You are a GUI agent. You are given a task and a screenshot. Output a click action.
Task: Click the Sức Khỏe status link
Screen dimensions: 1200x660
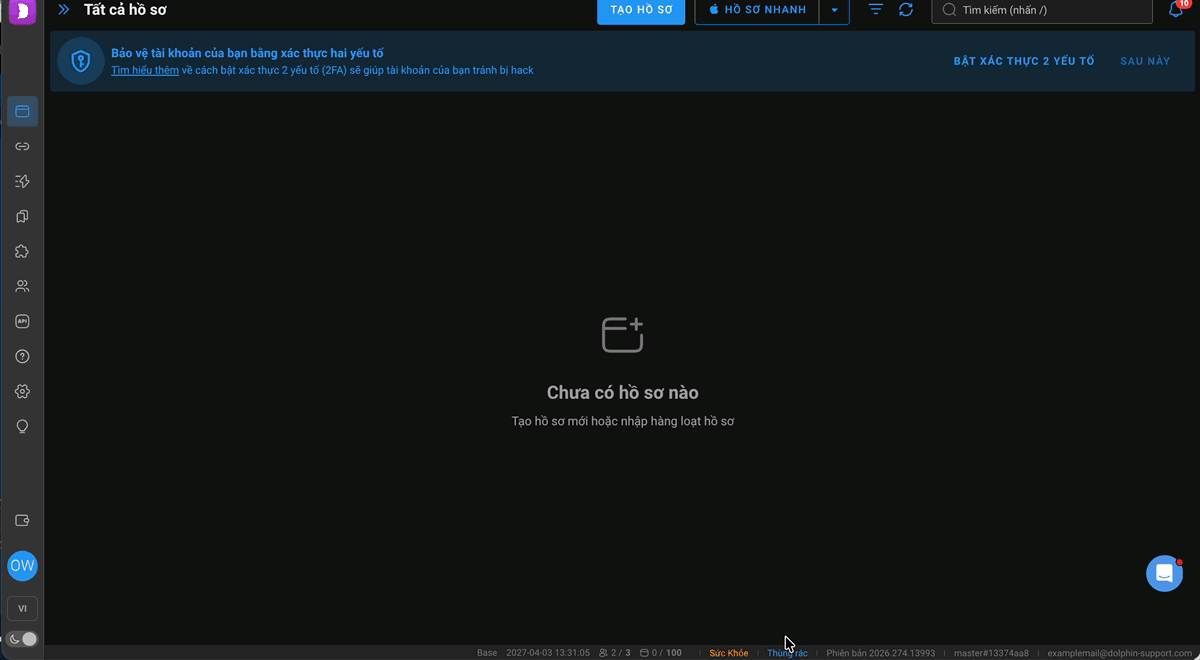(x=729, y=653)
